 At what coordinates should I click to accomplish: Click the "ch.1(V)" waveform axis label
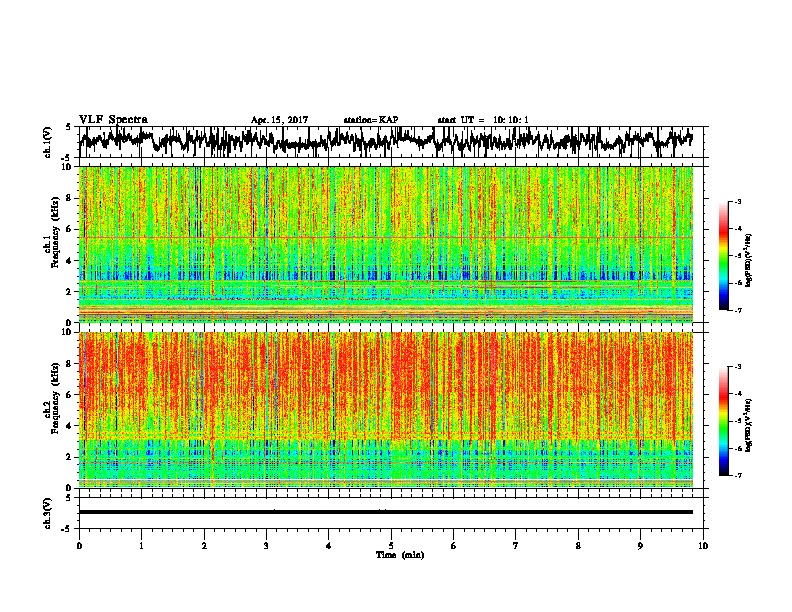(x=48, y=142)
